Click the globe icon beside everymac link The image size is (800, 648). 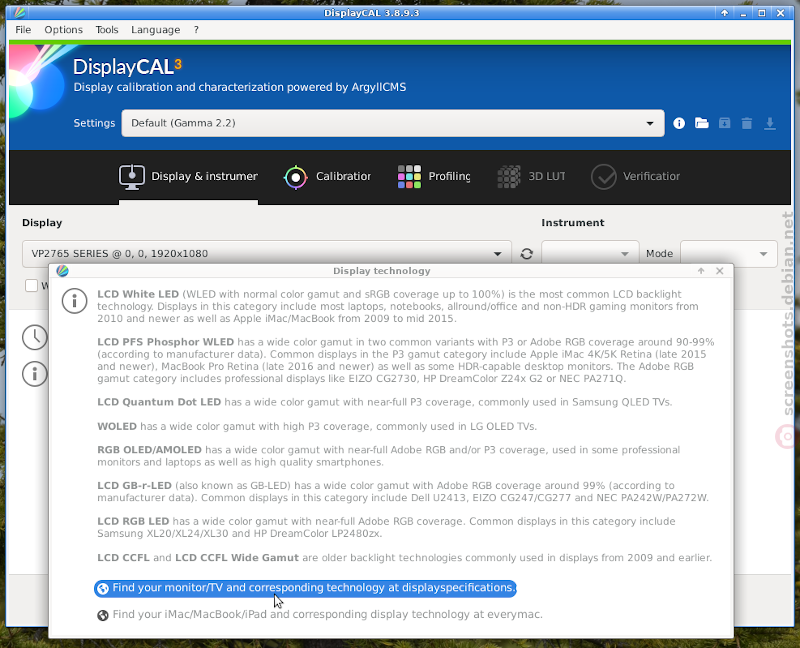103,615
